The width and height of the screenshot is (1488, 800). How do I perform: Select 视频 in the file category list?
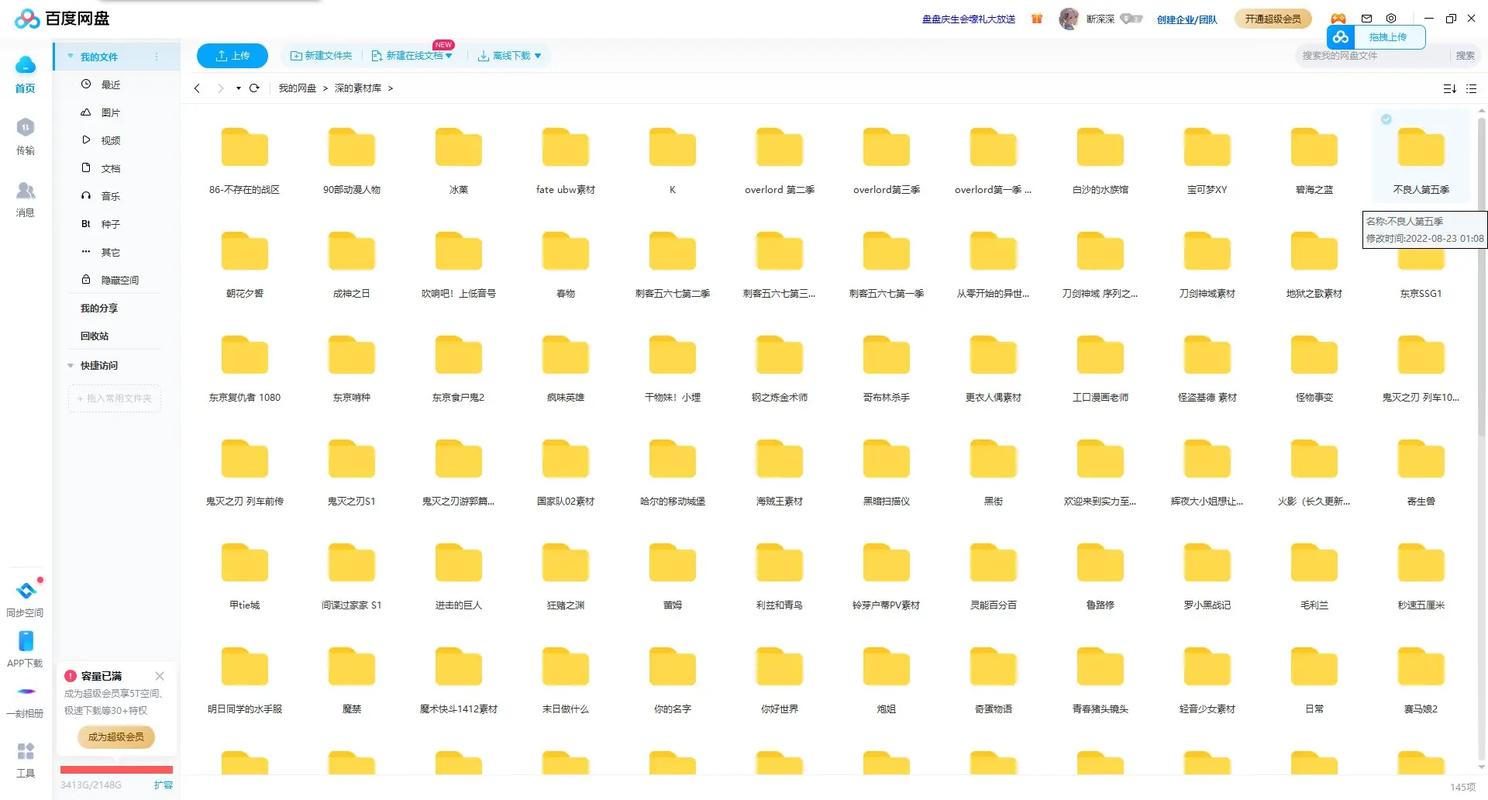[110, 140]
